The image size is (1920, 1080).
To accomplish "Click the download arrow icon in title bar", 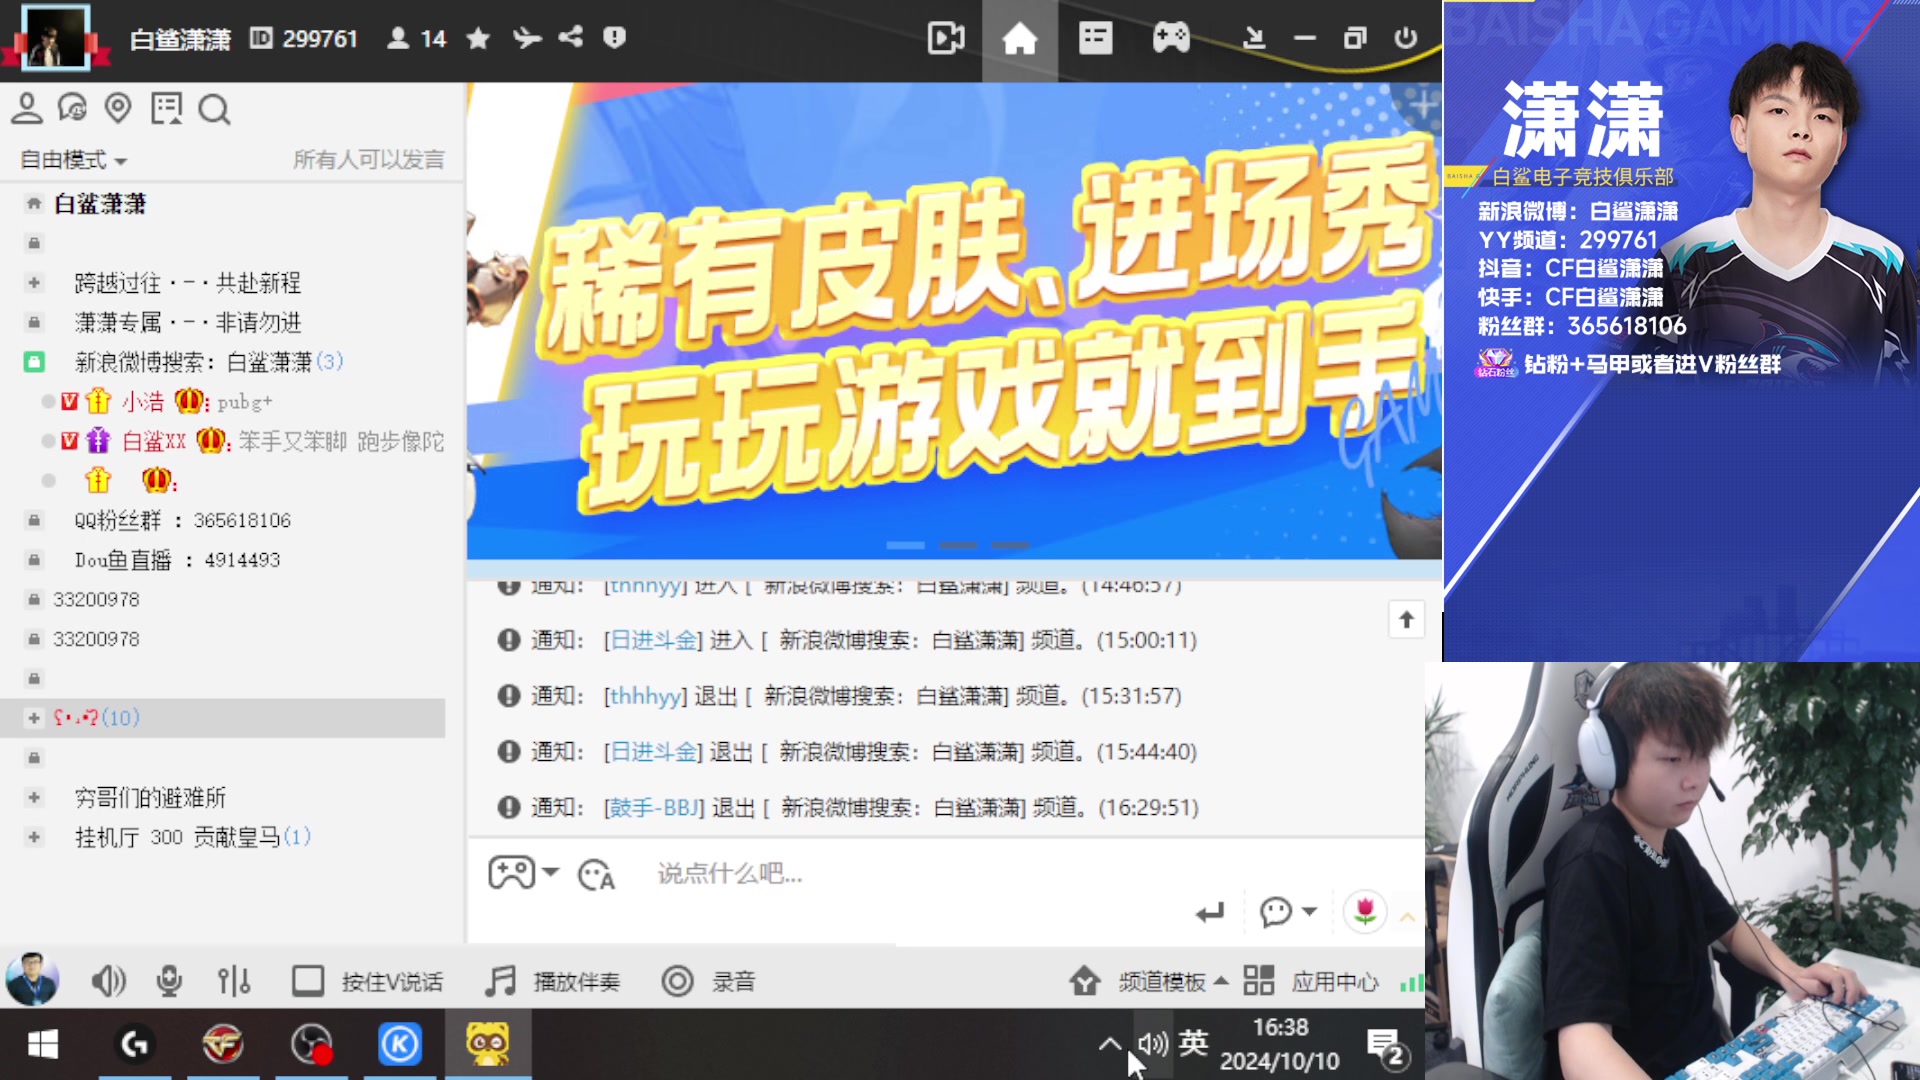I will click(x=1253, y=39).
